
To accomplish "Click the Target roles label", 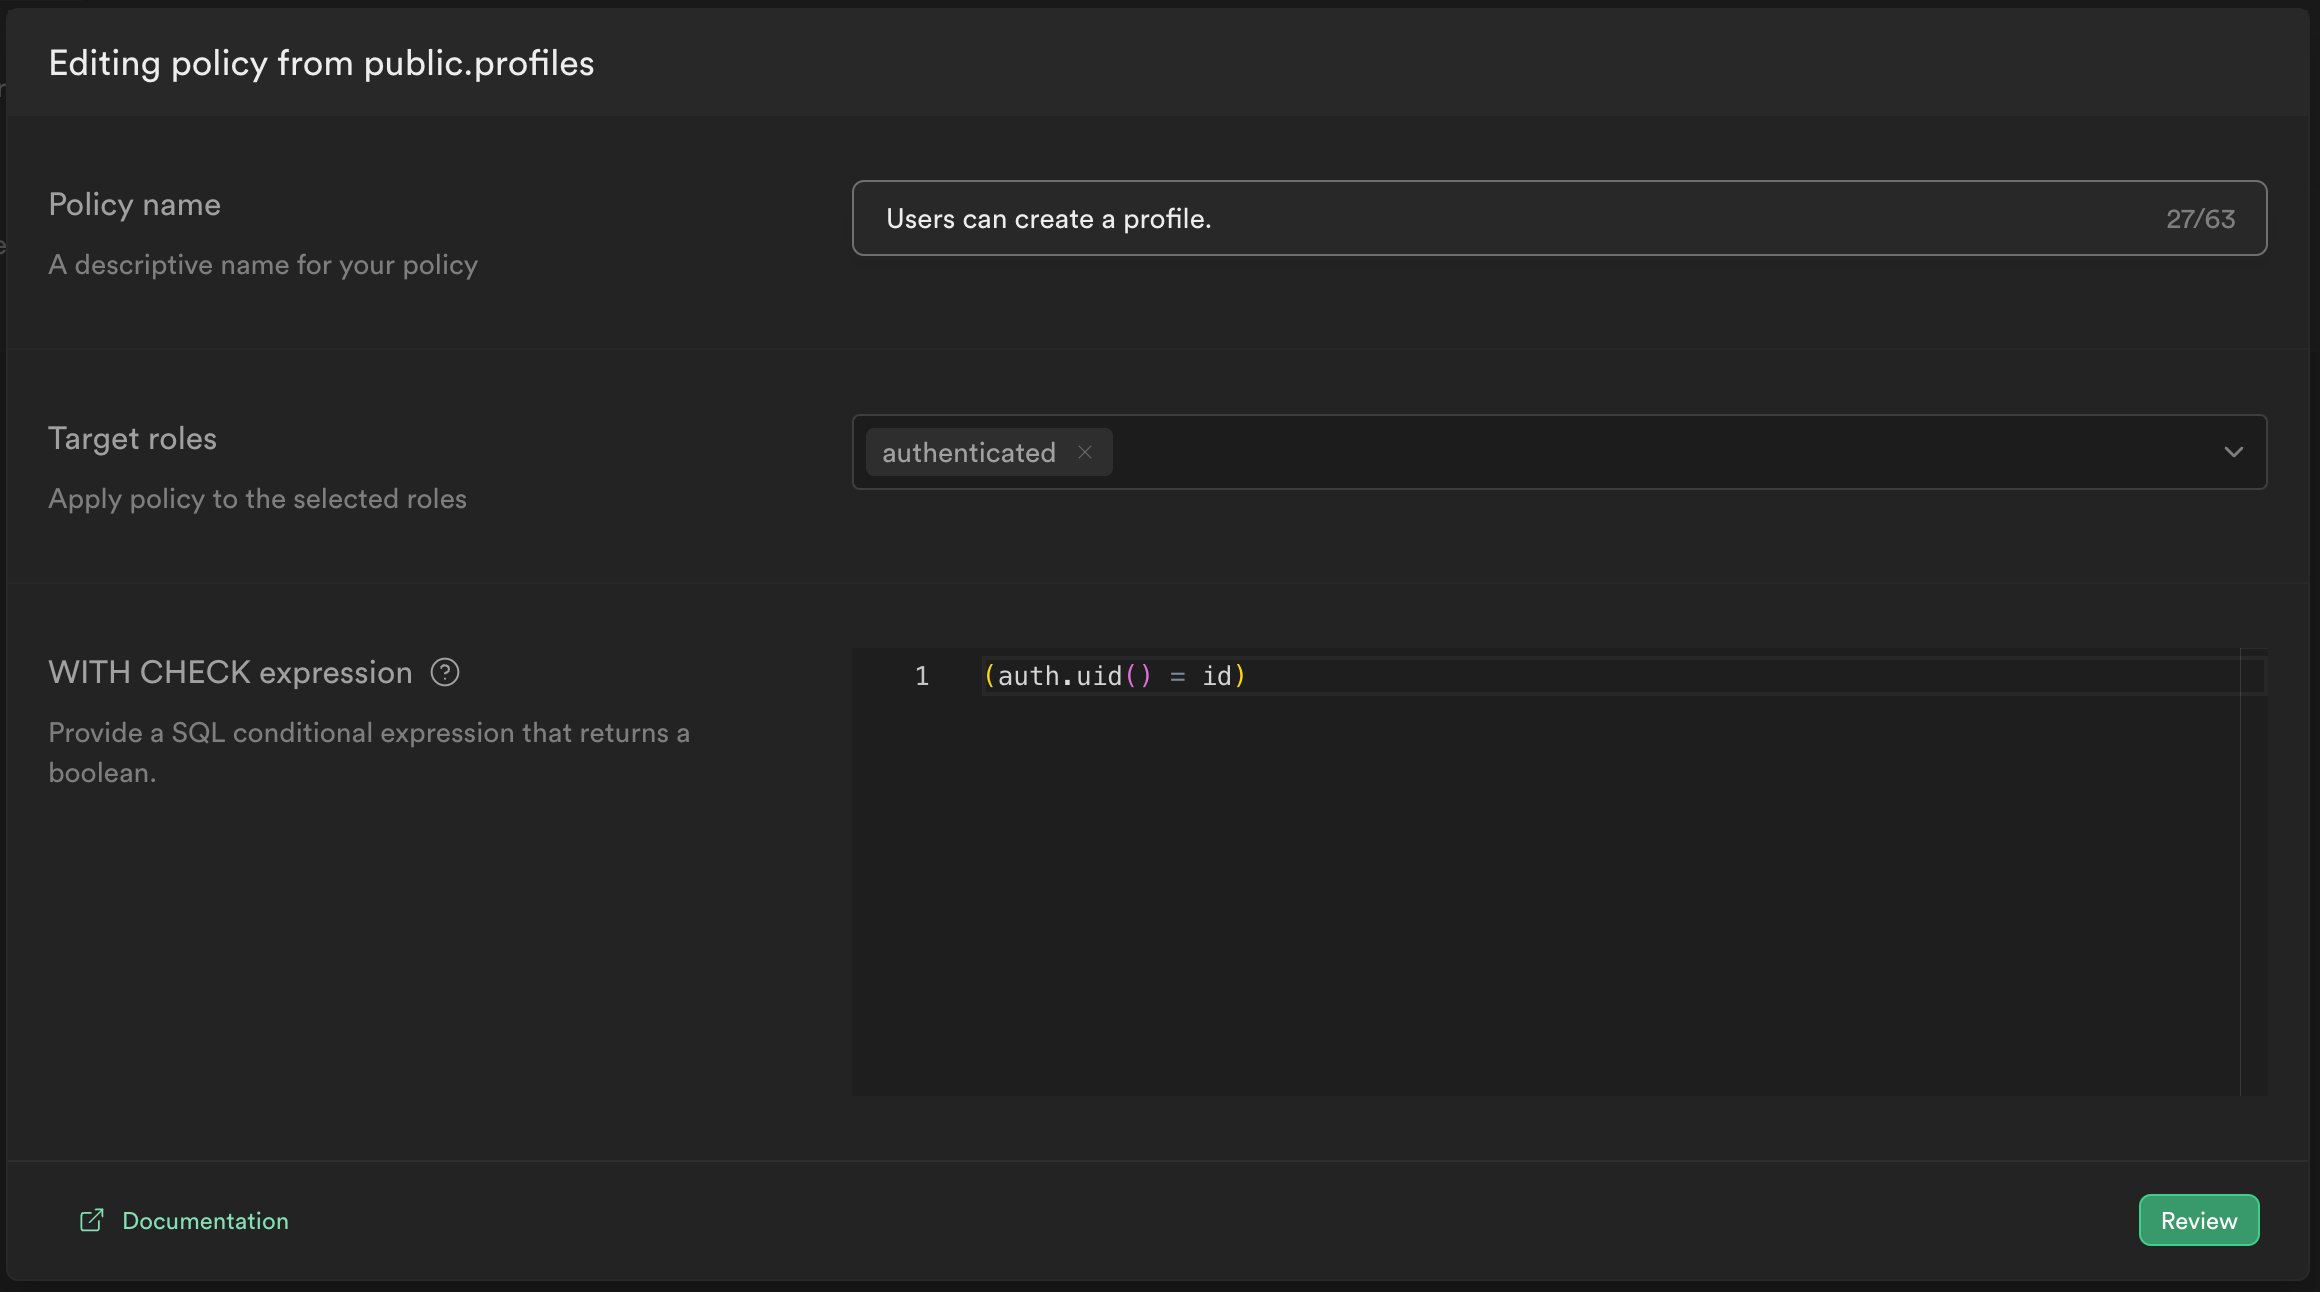I will 132,438.
